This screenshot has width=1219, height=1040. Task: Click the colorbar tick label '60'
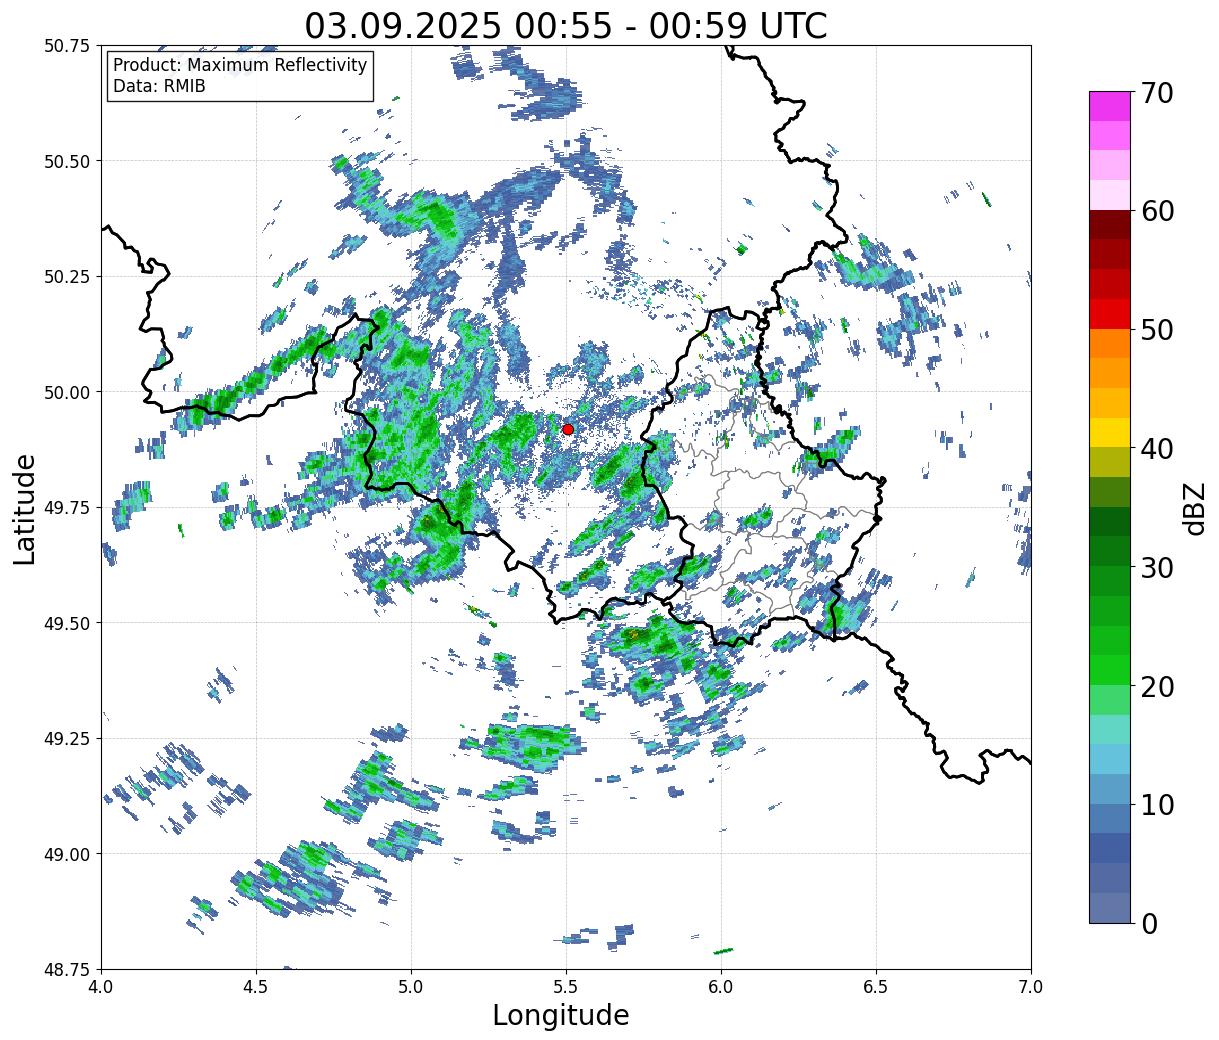tap(1157, 211)
